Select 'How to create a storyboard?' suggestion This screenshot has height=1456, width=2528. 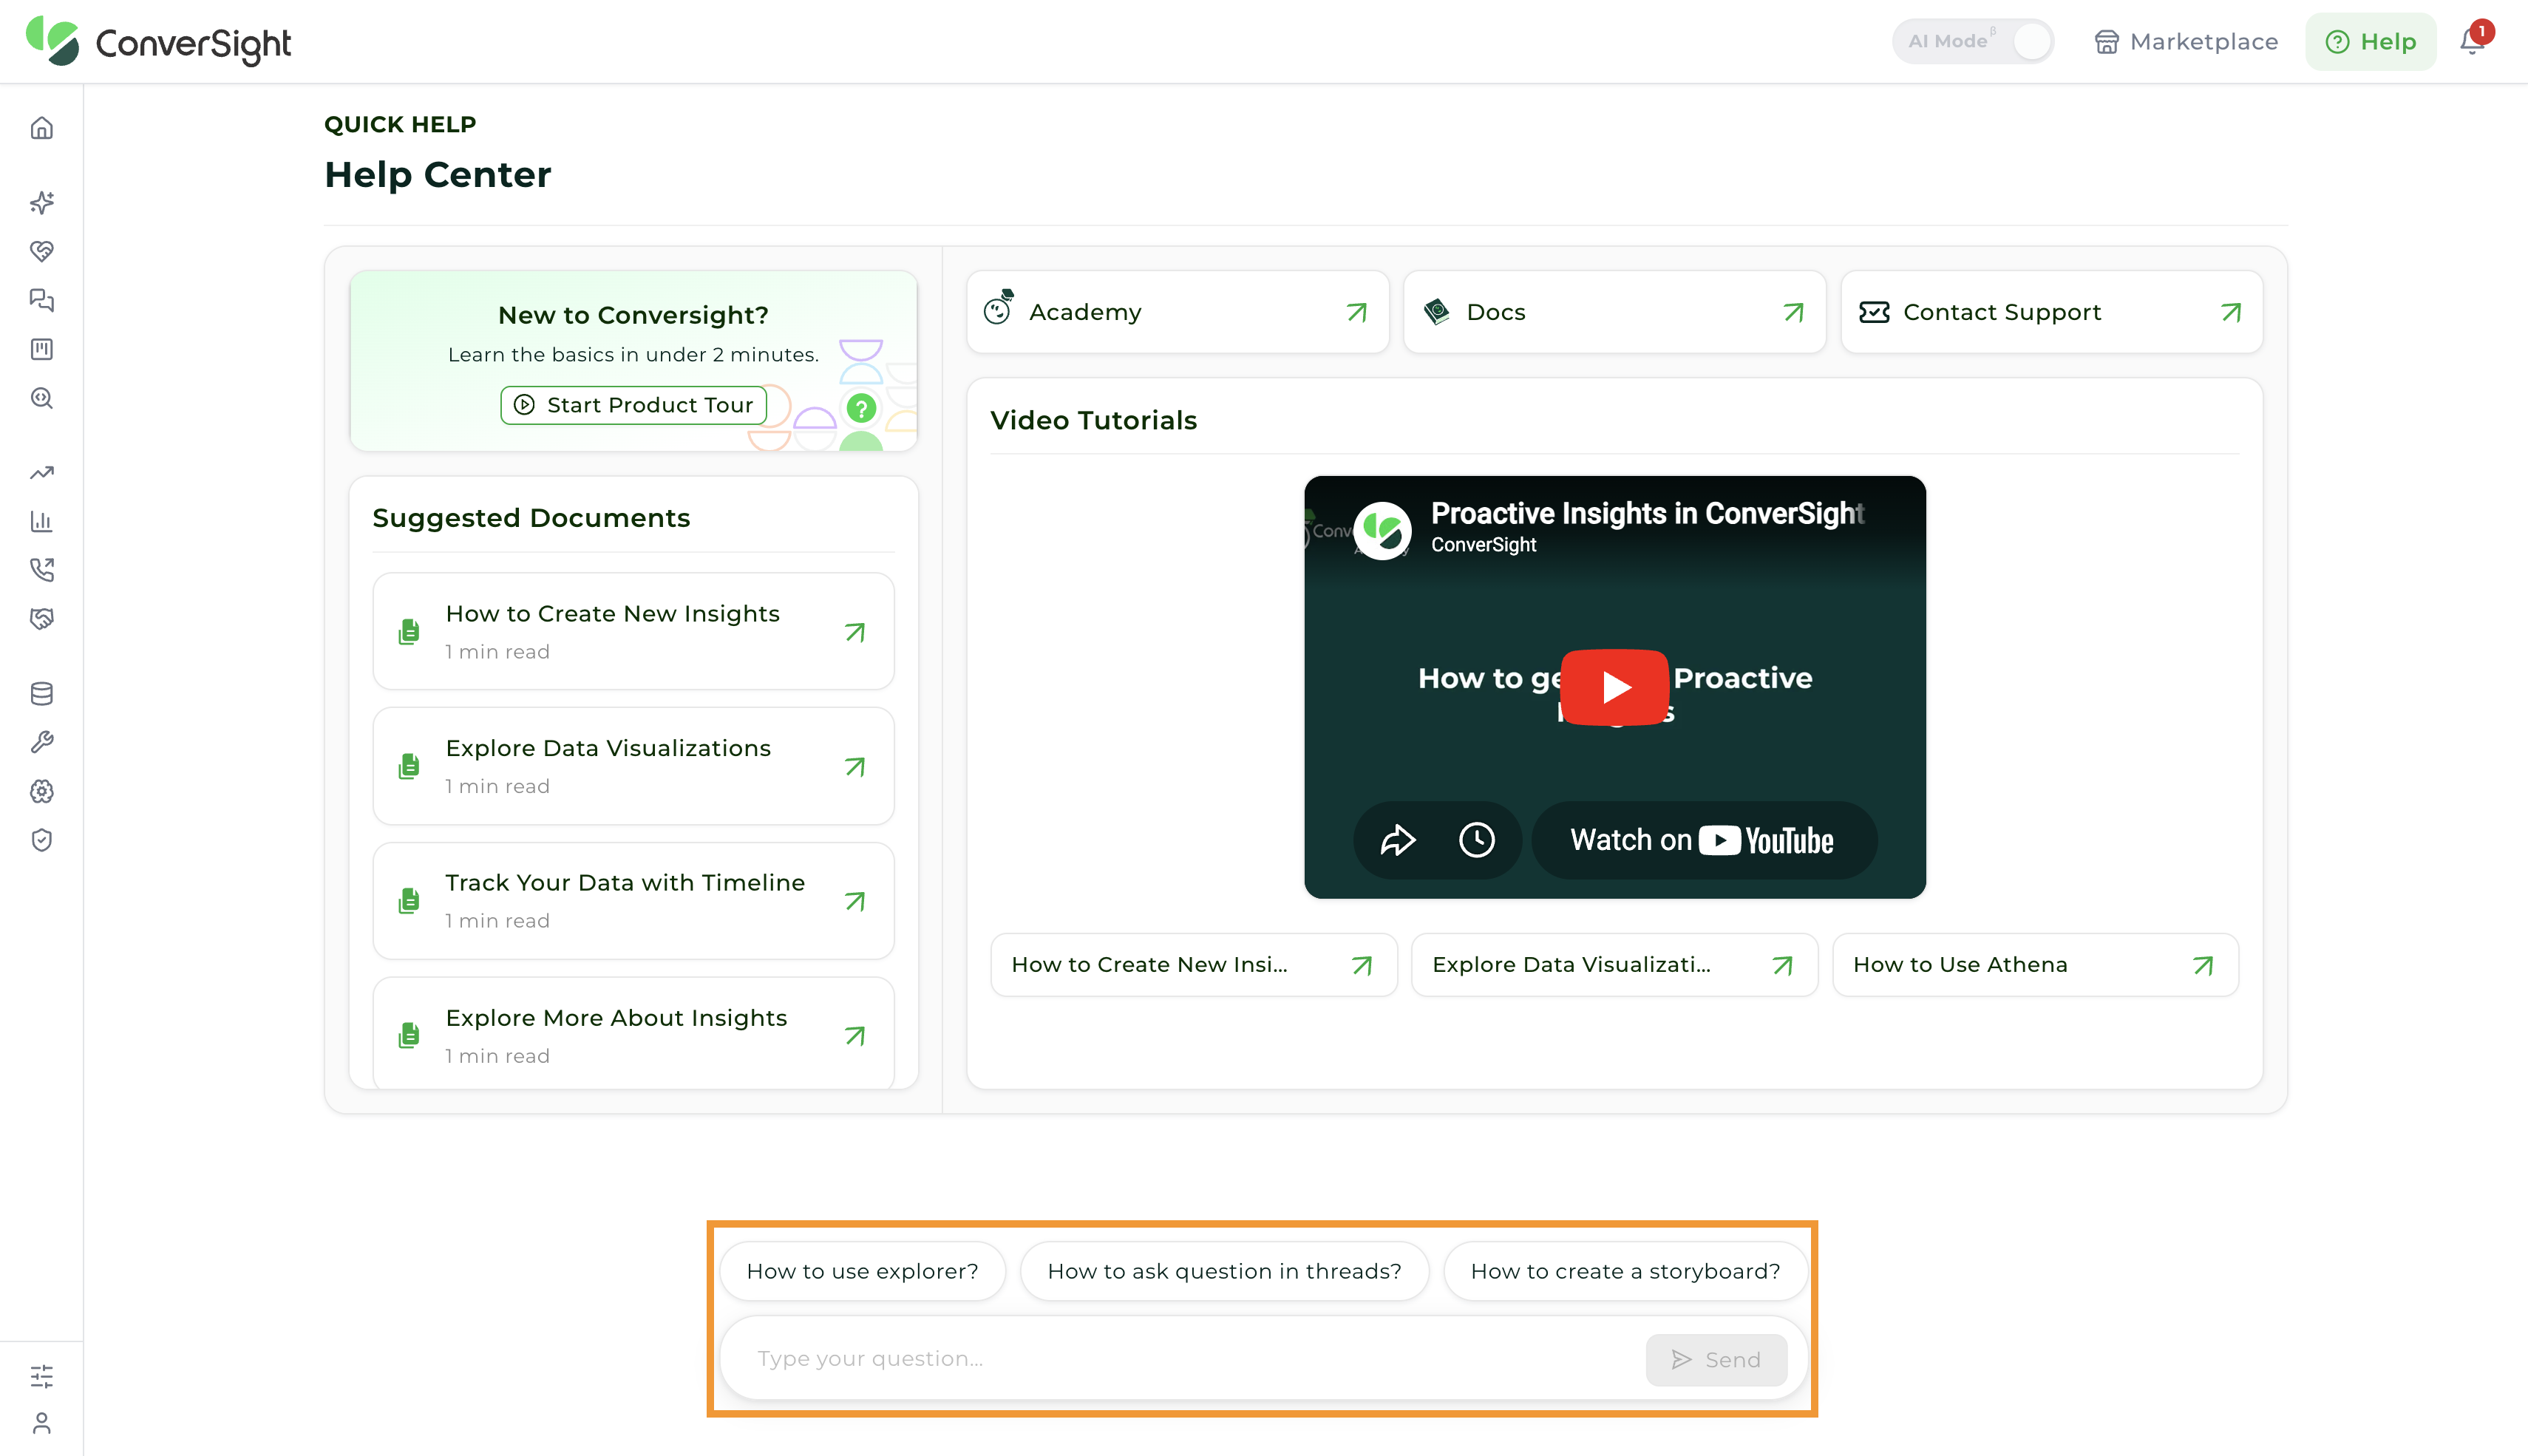[x=1625, y=1271]
